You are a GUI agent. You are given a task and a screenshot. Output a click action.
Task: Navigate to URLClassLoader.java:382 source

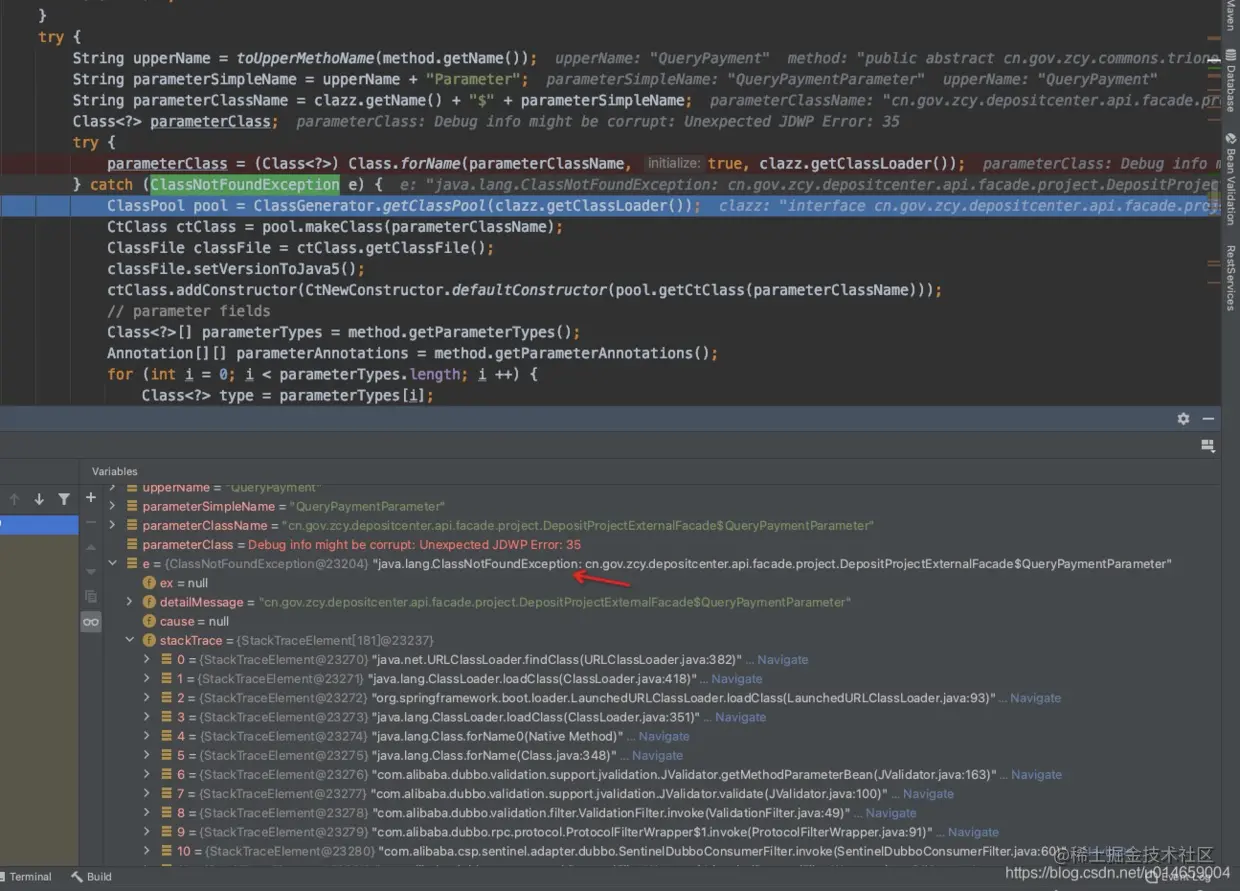[783, 660]
